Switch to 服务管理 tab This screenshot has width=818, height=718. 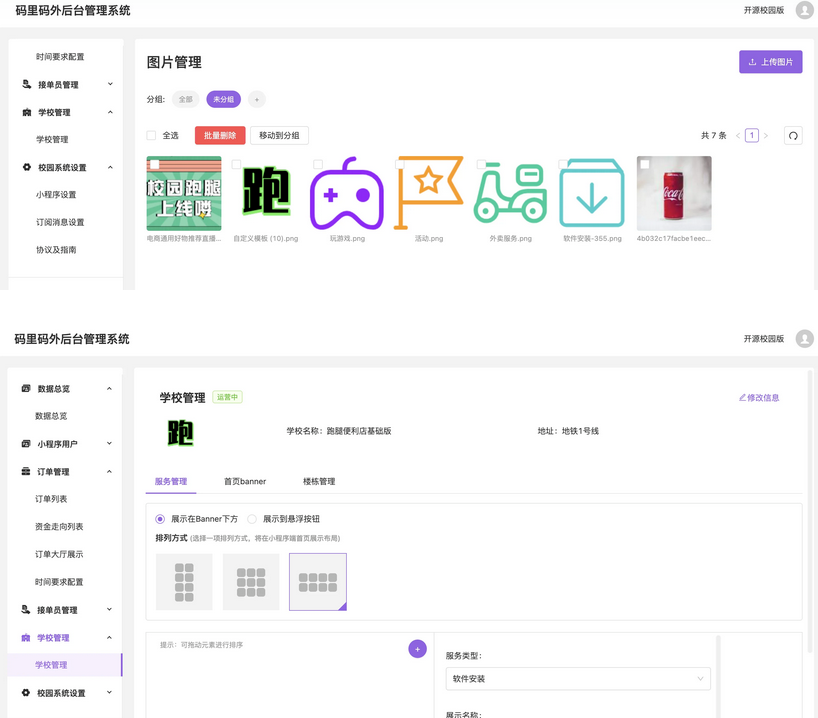[x=171, y=481]
